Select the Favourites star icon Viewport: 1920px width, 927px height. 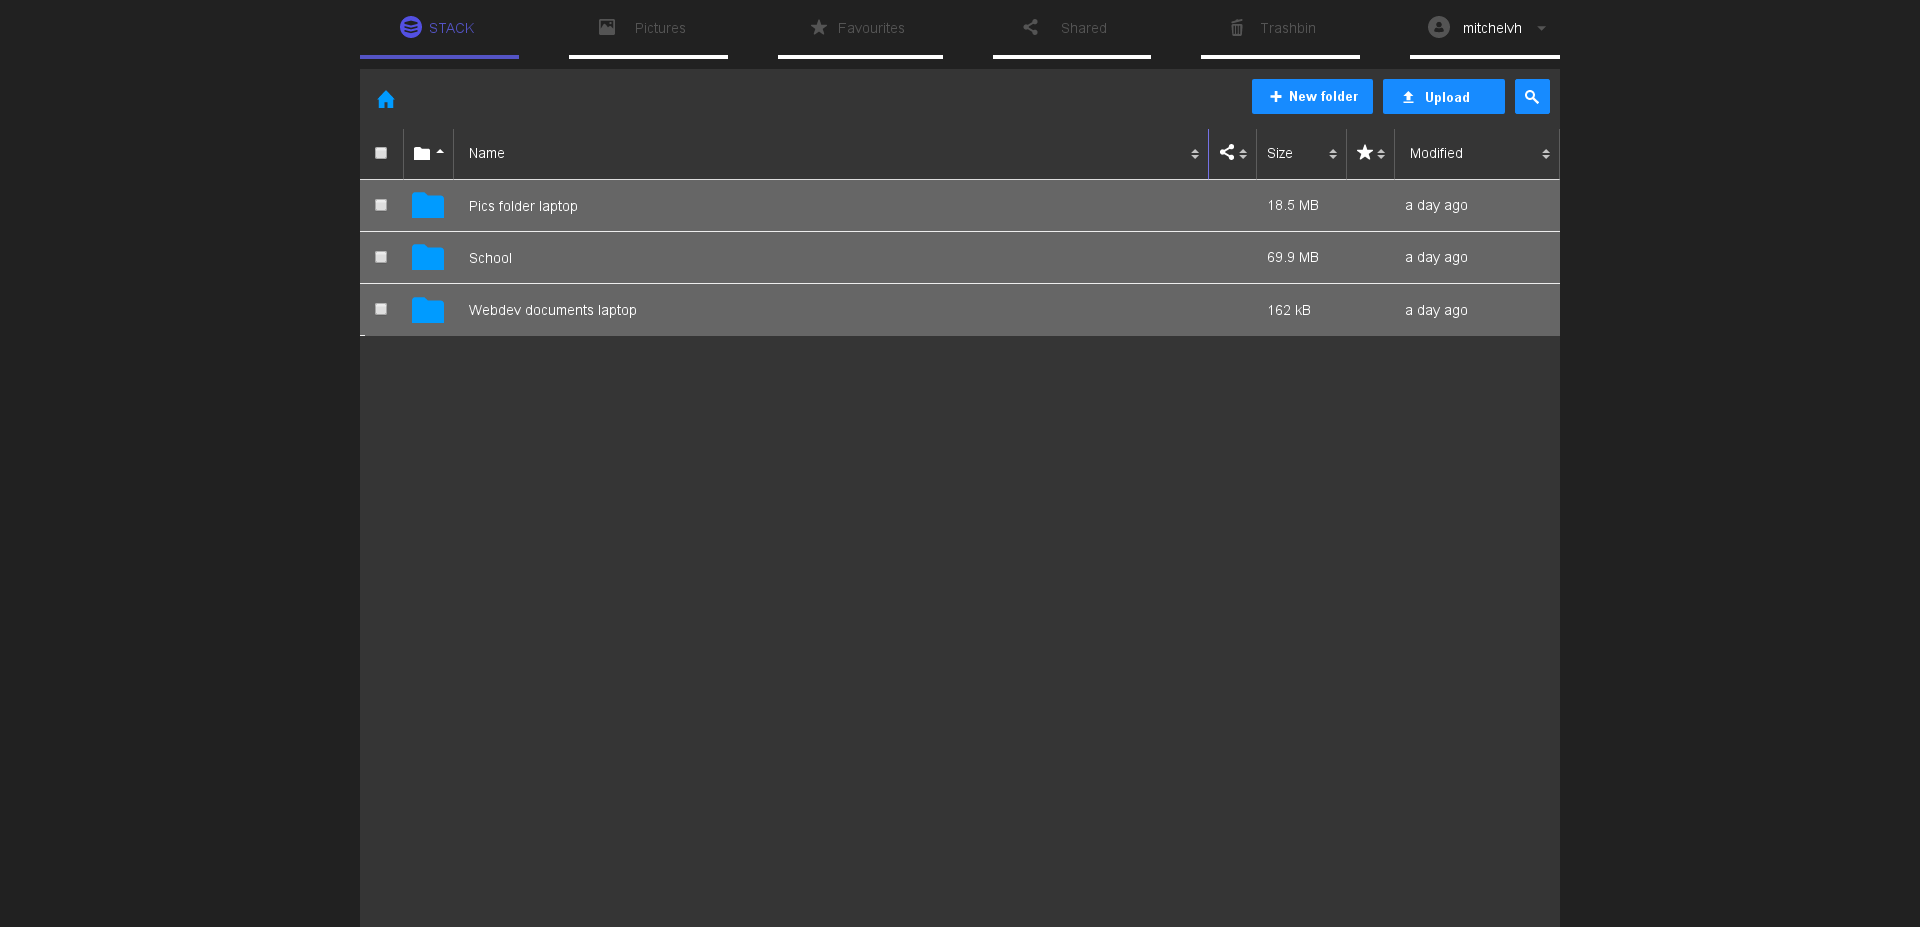coord(818,27)
